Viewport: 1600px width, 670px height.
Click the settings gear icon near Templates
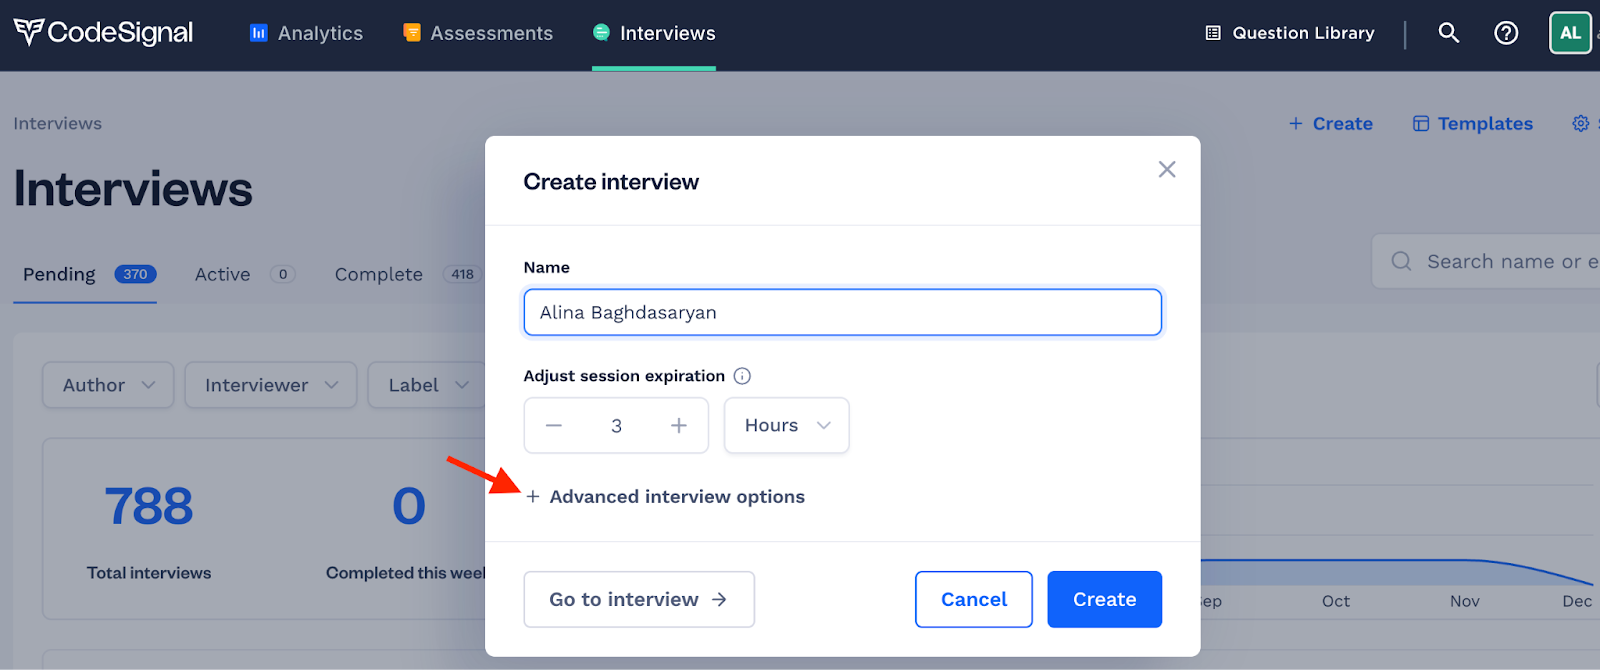click(1580, 123)
